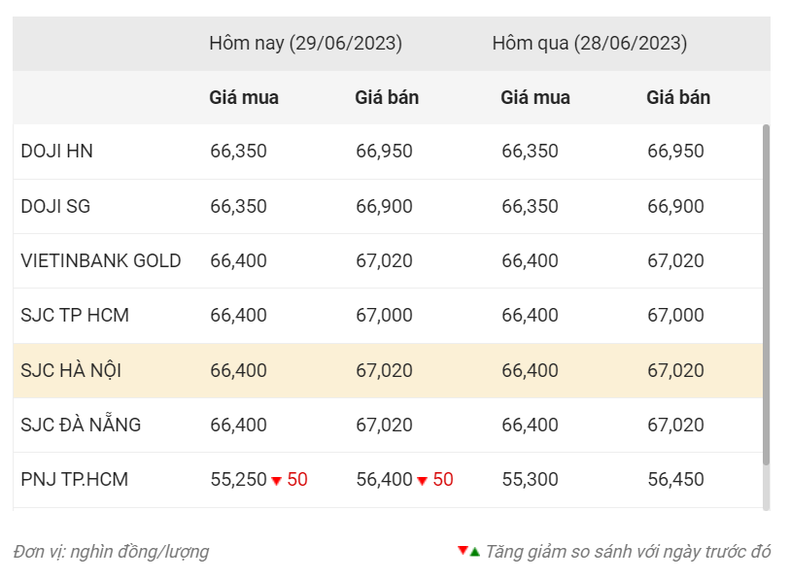Click red down arrow beside PNJ 56,400 price

pyautogui.click(x=422, y=481)
